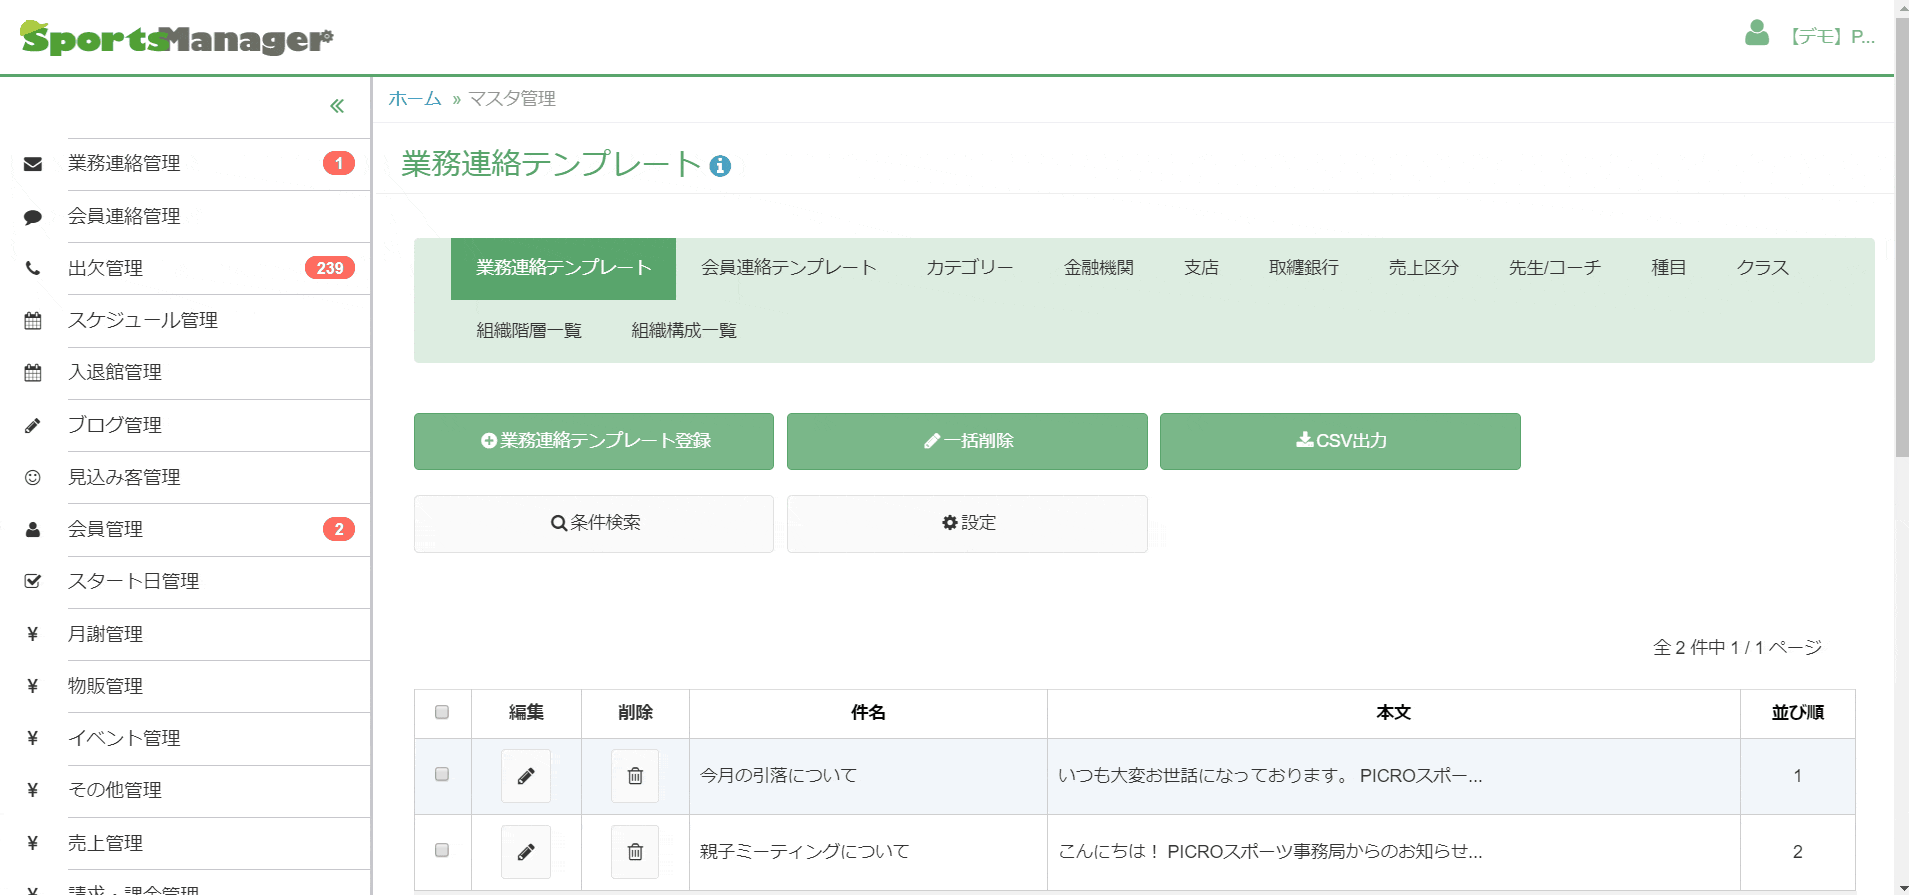1909x895 pixels.
Task: Click the check-square icon beside スタート日管理
Action: point(33,581)
